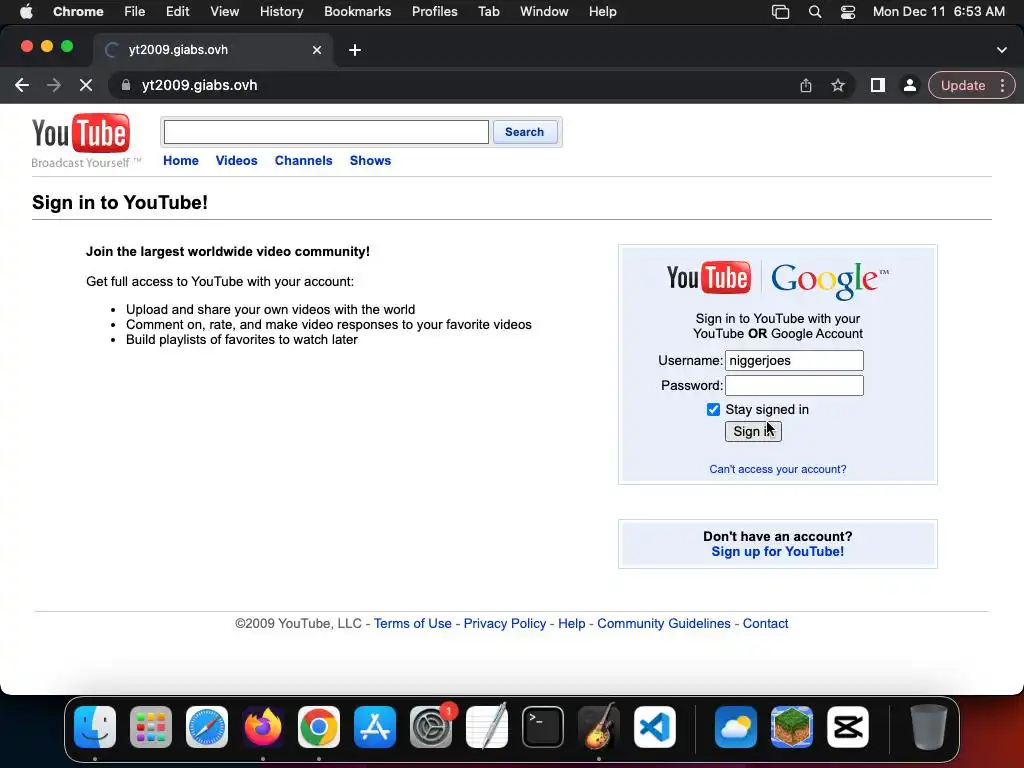This screenshot has height=768, width=1024.
Task: Go to the Home link
Action: point(181,161)
